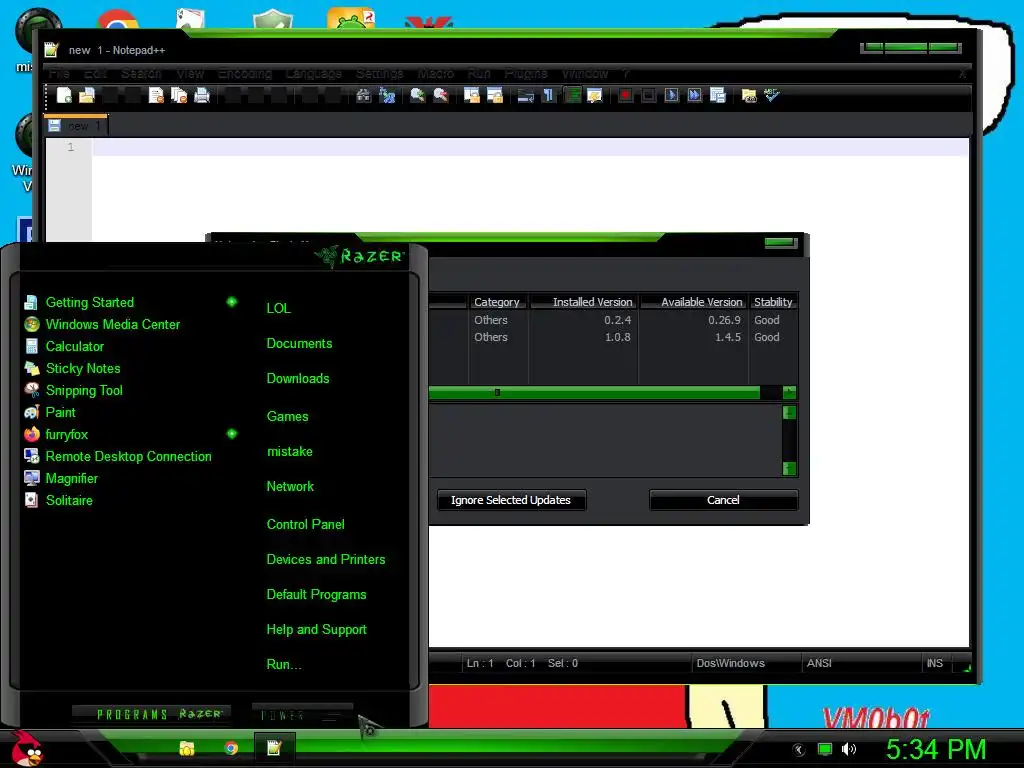Click Run... in the Start menu

tap(283, 665)
